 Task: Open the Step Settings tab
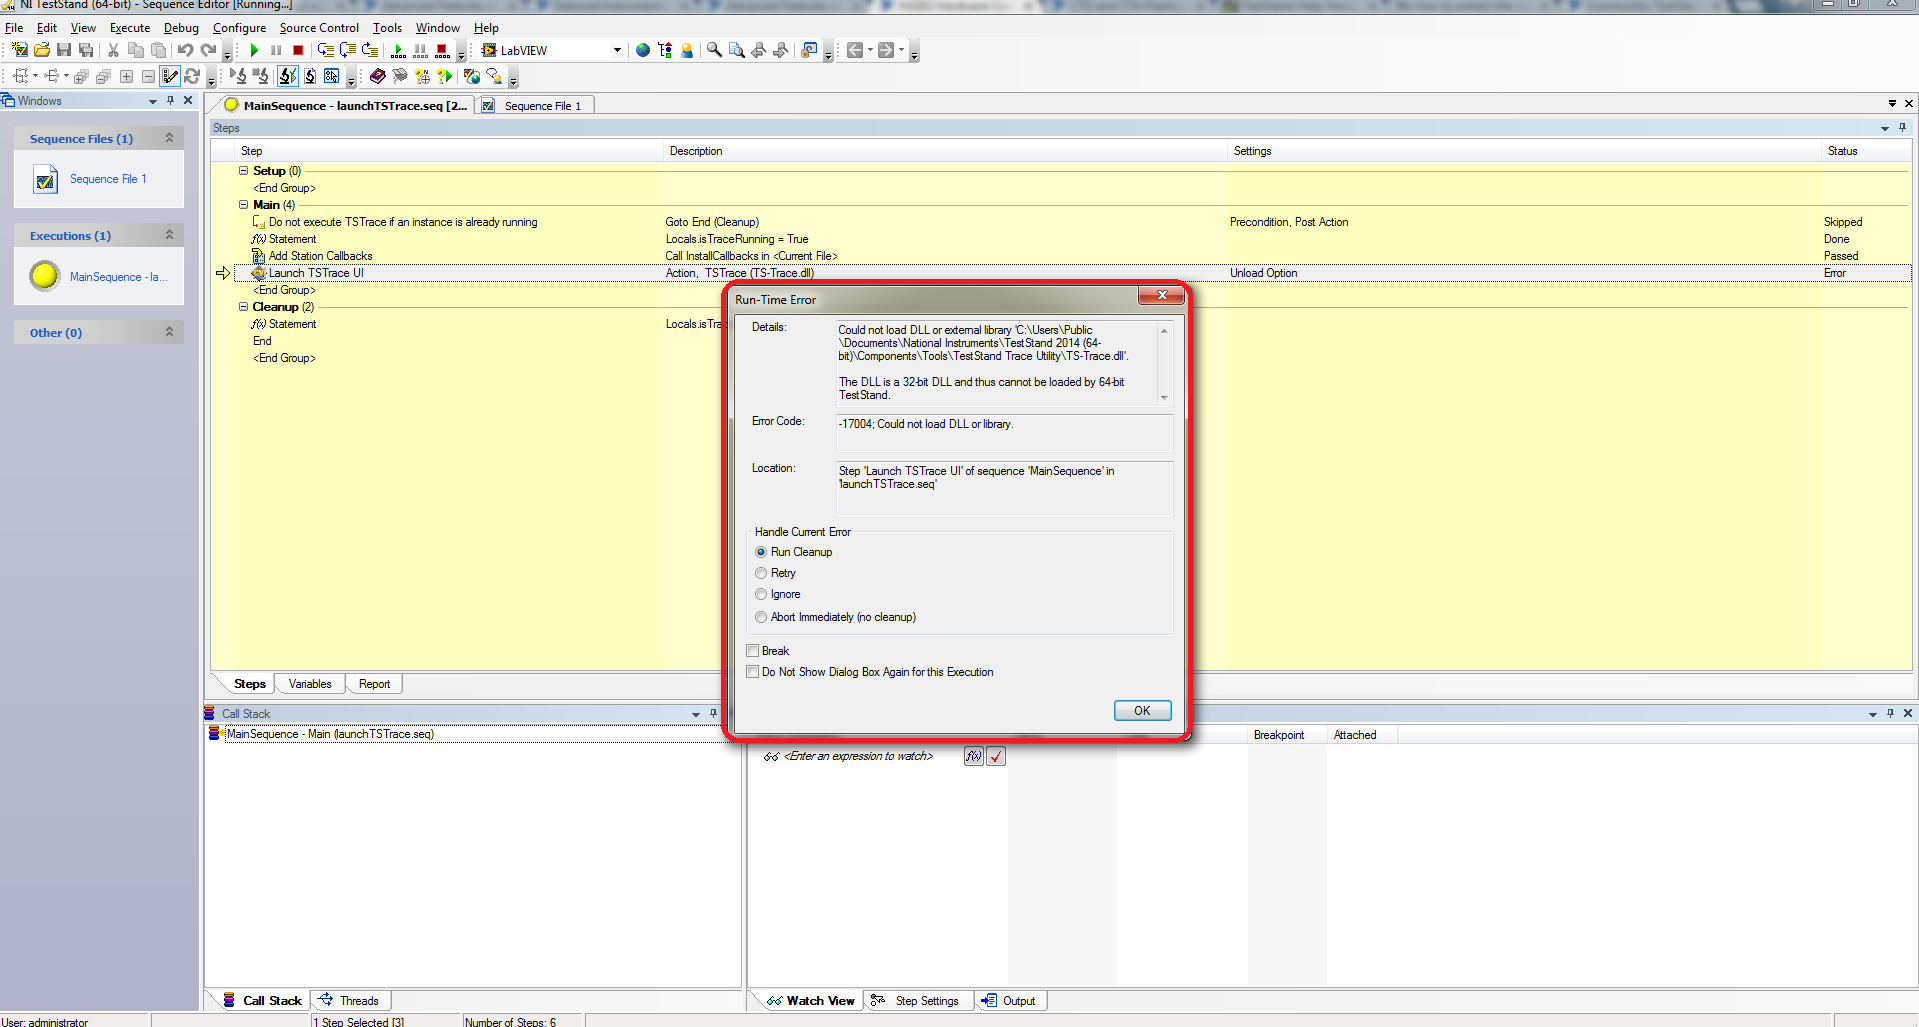coord(917,1001)
